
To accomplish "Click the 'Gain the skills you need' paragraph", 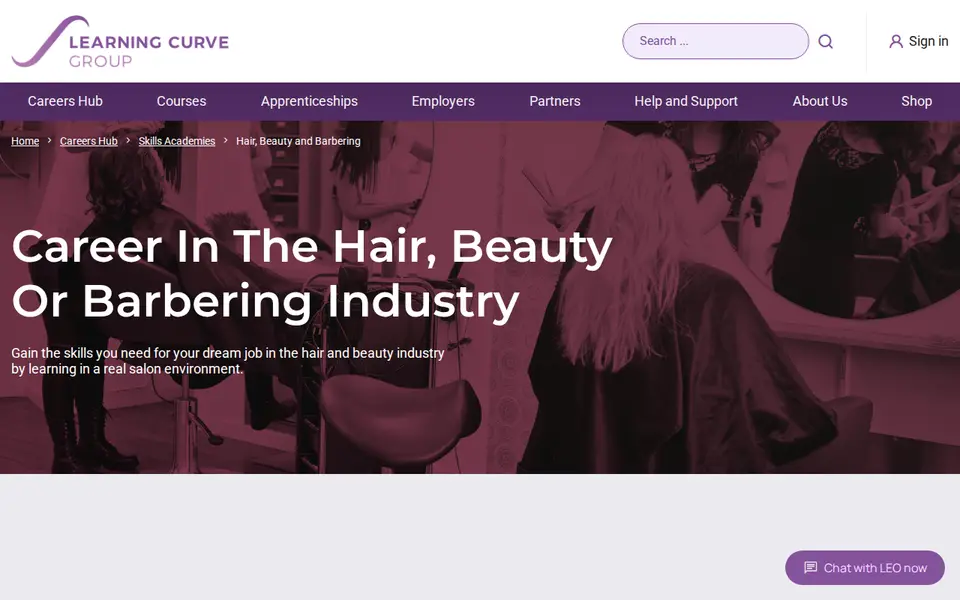I will pos(228,361).
